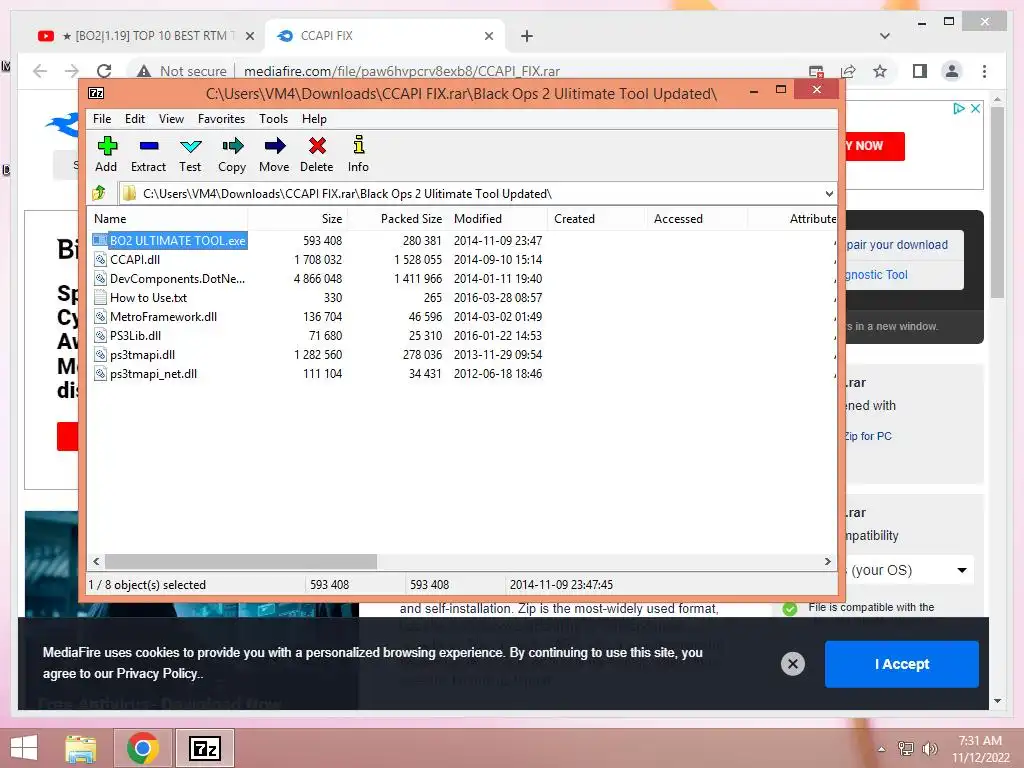Sort the file list by Name column

(167, 219)
